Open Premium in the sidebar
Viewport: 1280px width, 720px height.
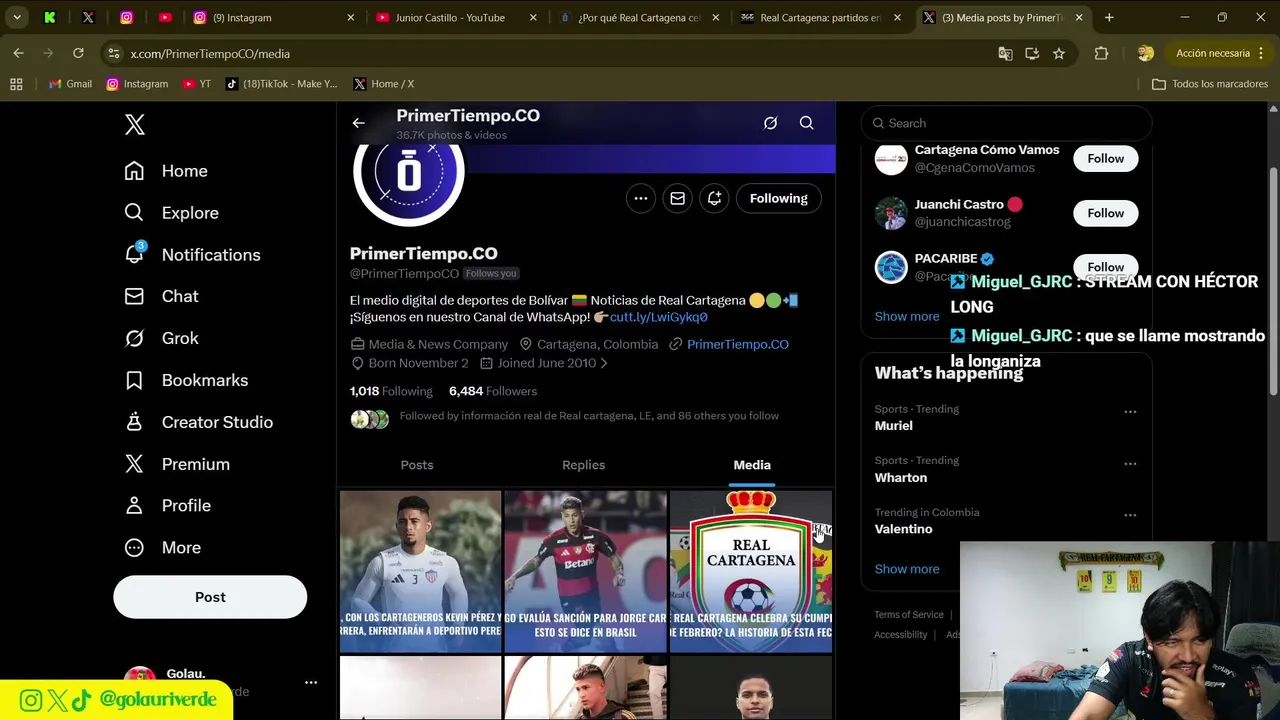(x=177, y=465)
